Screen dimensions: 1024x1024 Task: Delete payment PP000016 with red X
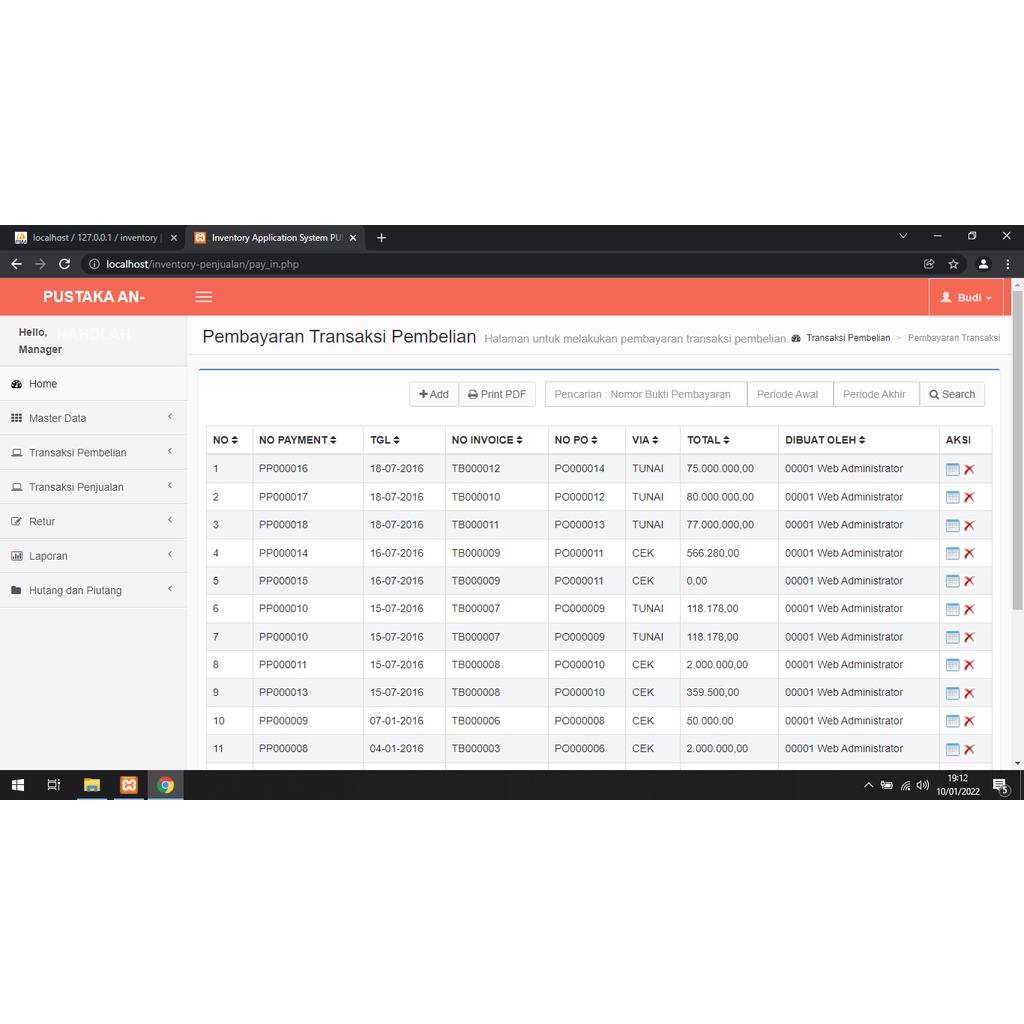(969, 469)
